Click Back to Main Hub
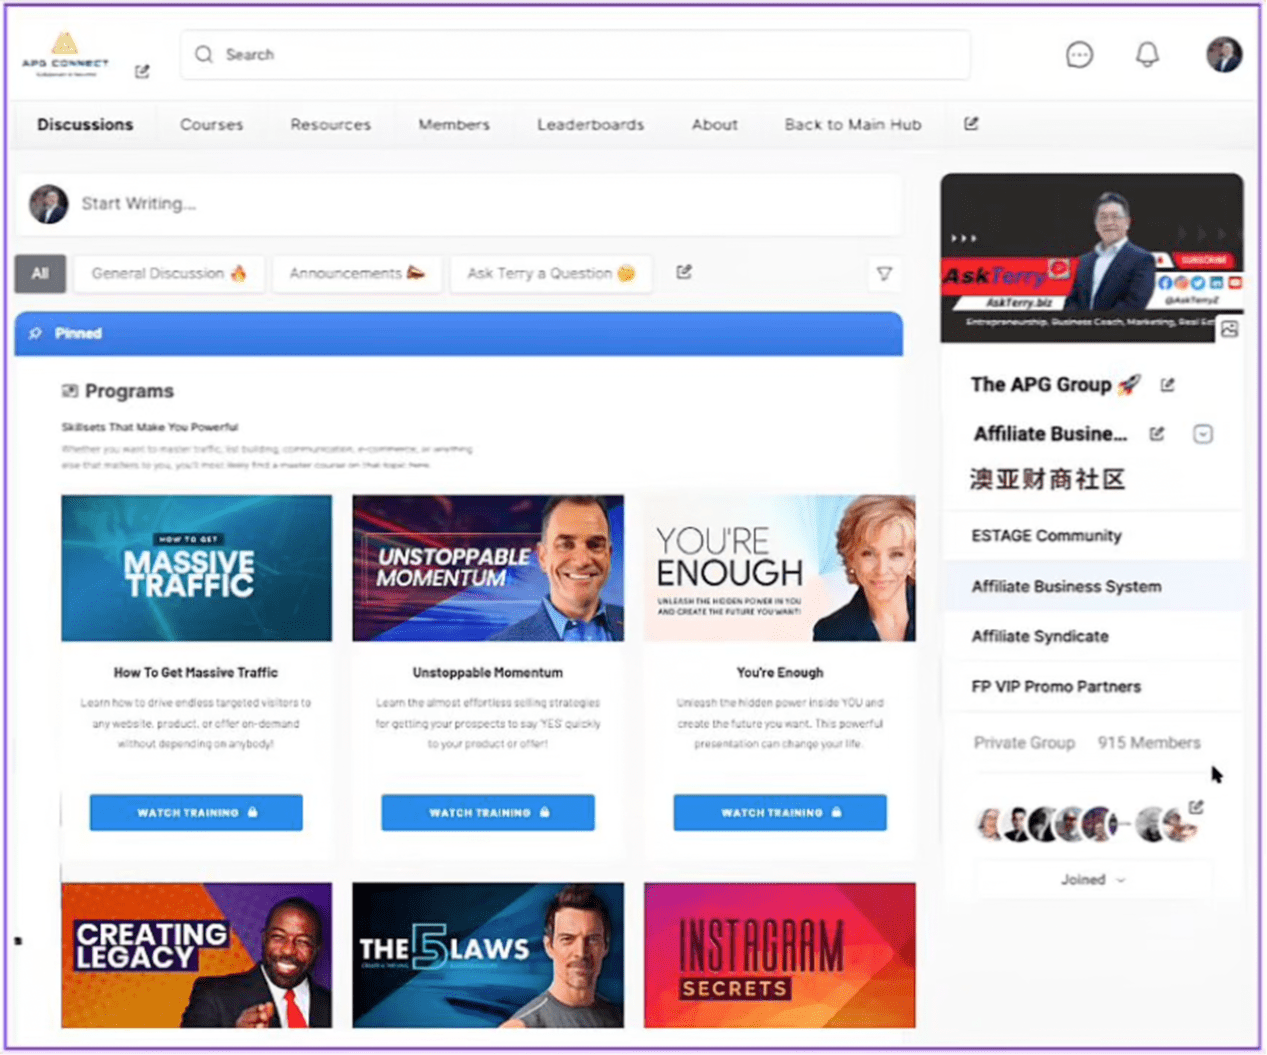1267x1055 pixels. tap(853, 125)
